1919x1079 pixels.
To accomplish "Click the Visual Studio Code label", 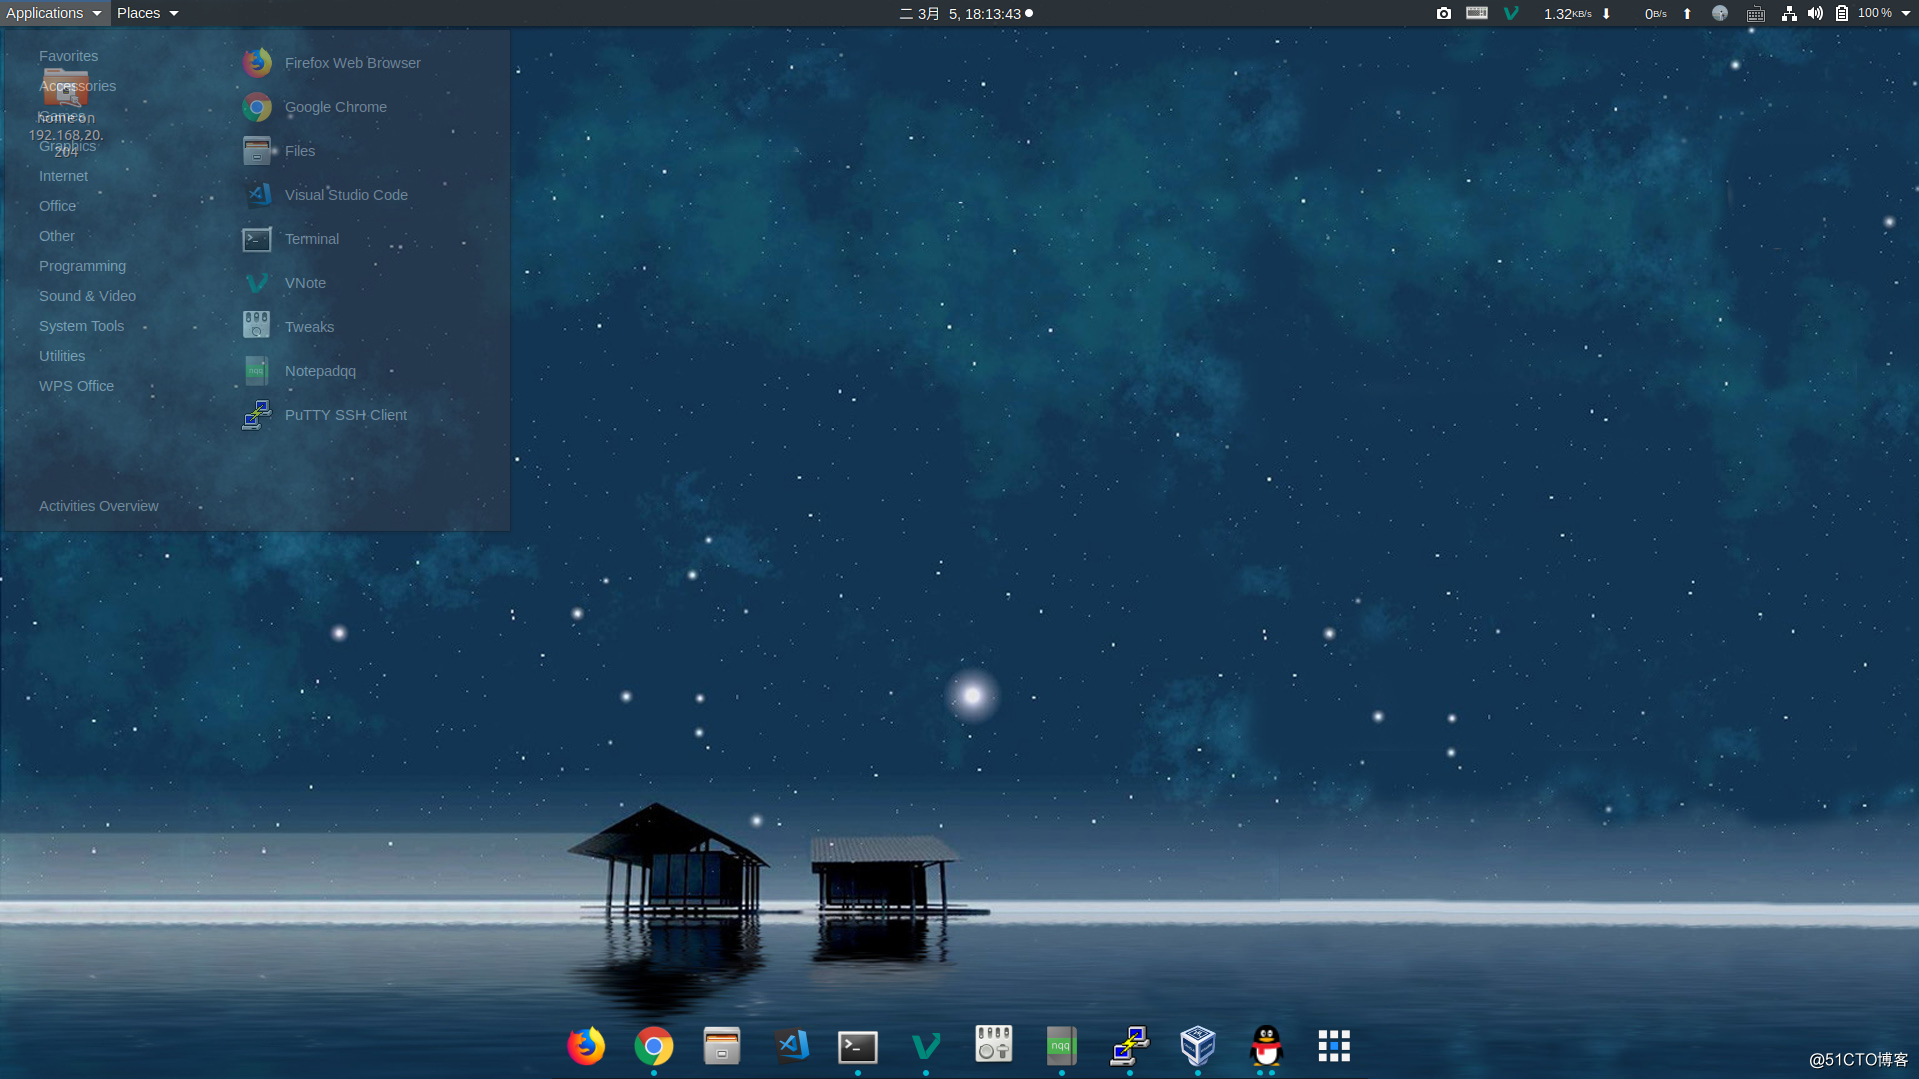I will pos(346,195).
